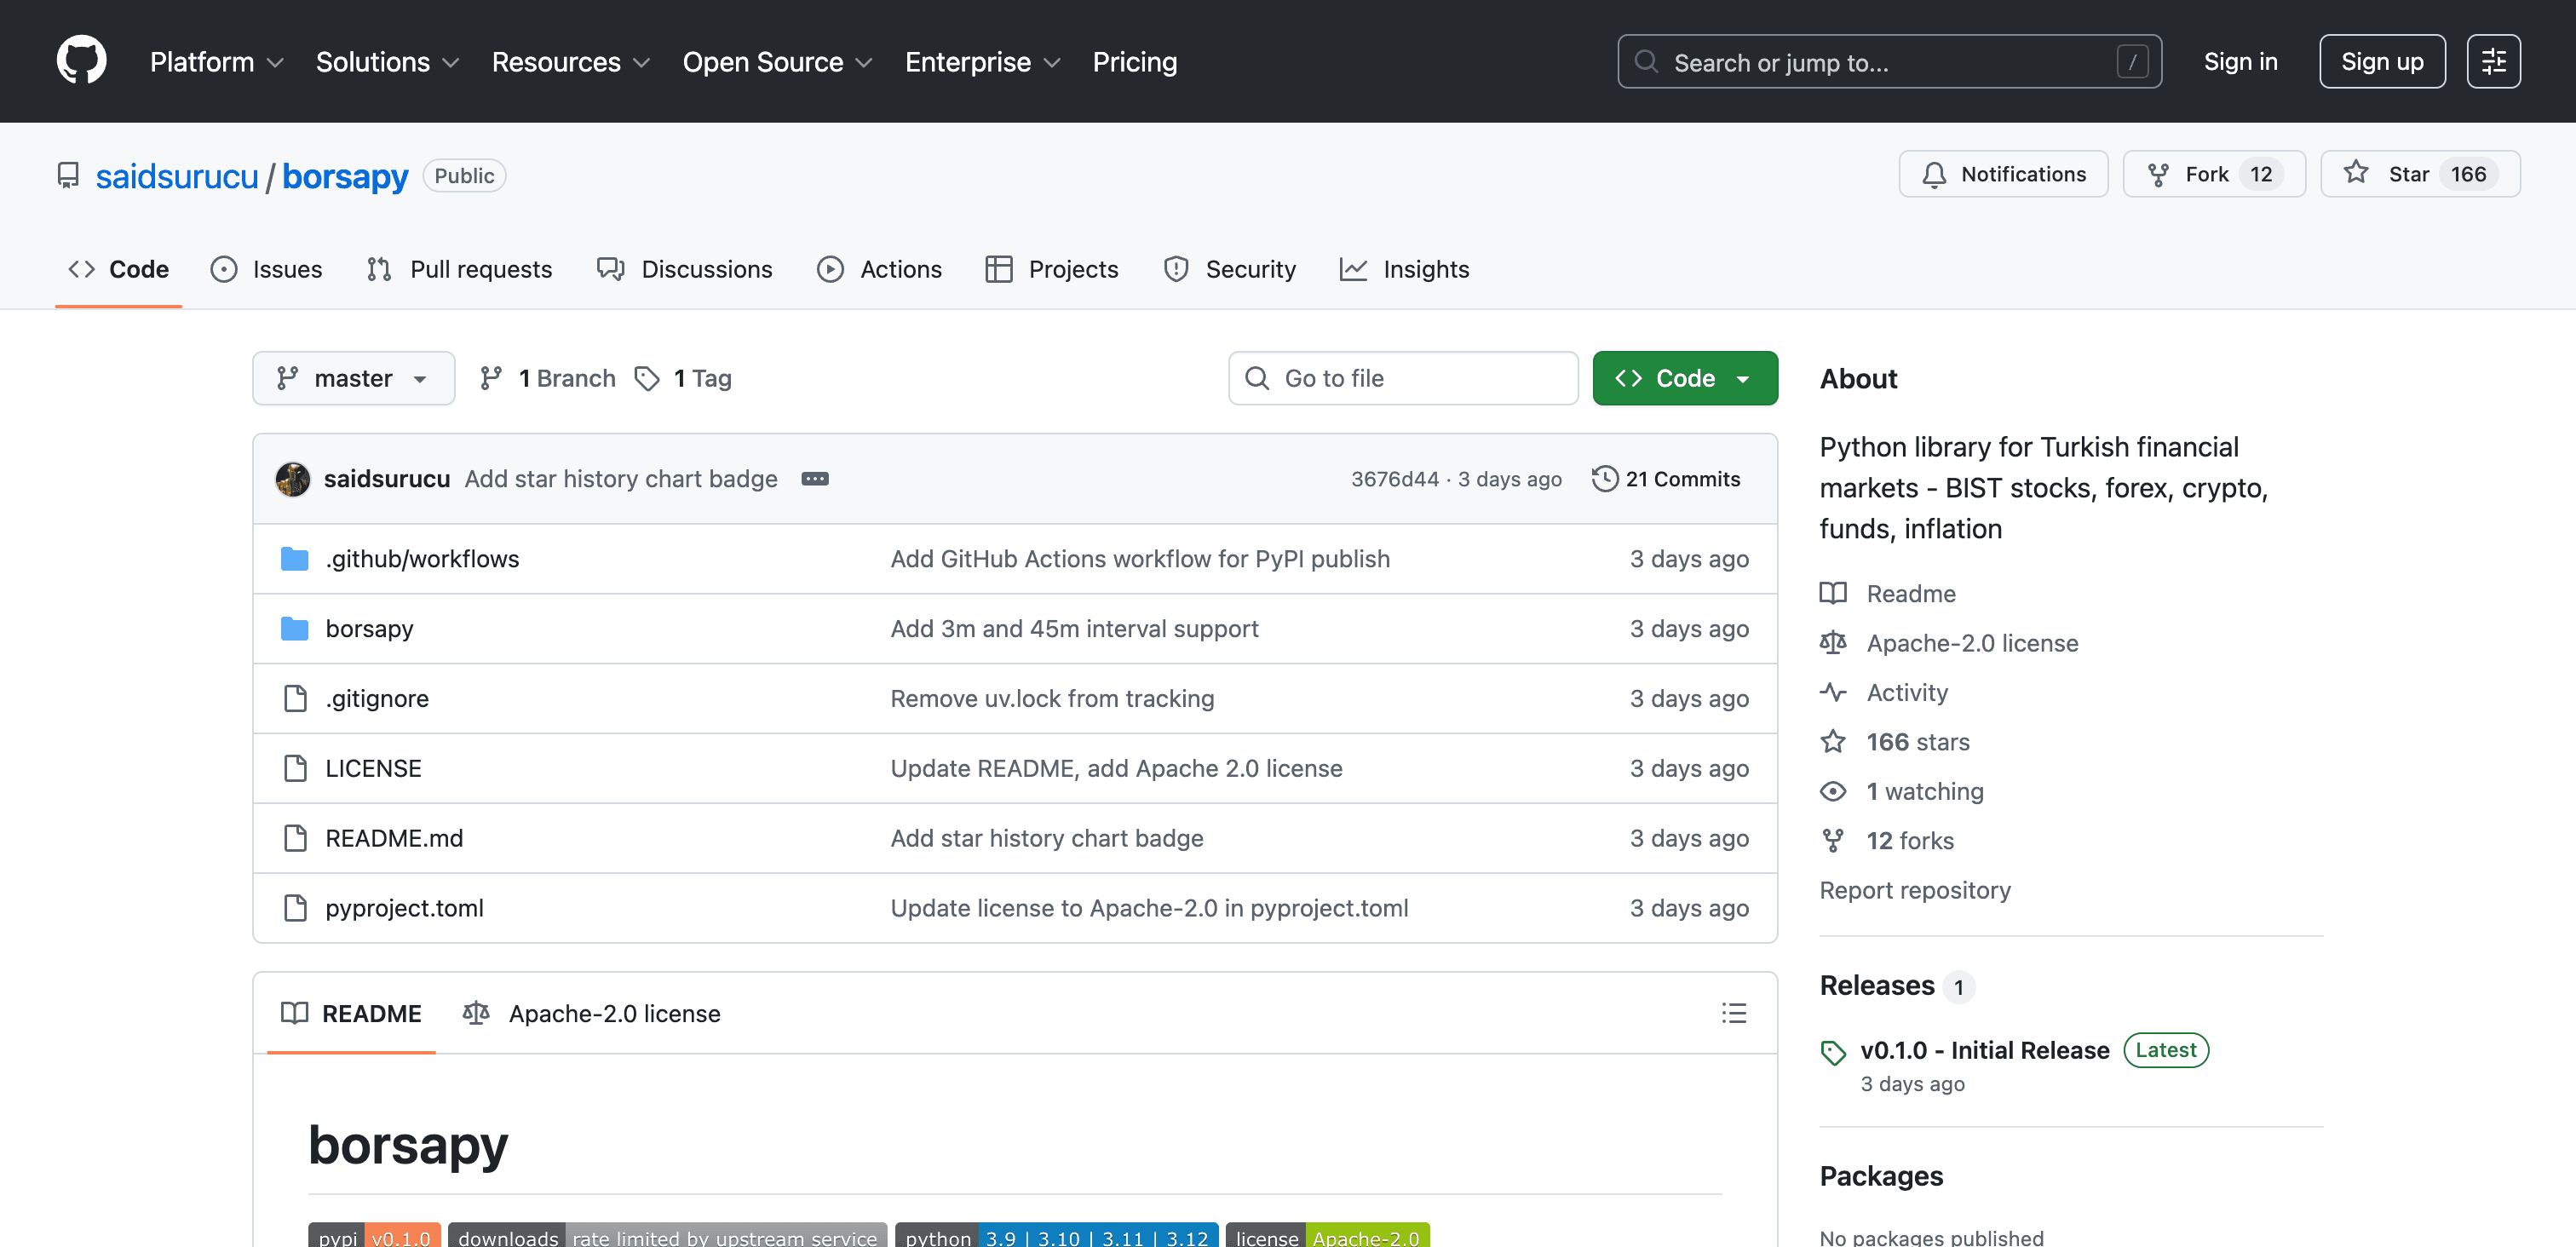The width and height of the screenshot is (2576, 1247).
Task: Open the v0.1.0 - Initial Release link
Action: [x=1985, y=1050]
